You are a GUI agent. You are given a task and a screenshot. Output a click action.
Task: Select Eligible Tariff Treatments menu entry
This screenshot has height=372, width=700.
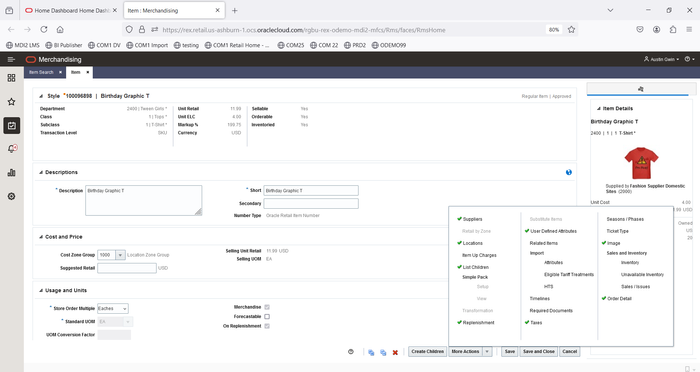(569, 275)
